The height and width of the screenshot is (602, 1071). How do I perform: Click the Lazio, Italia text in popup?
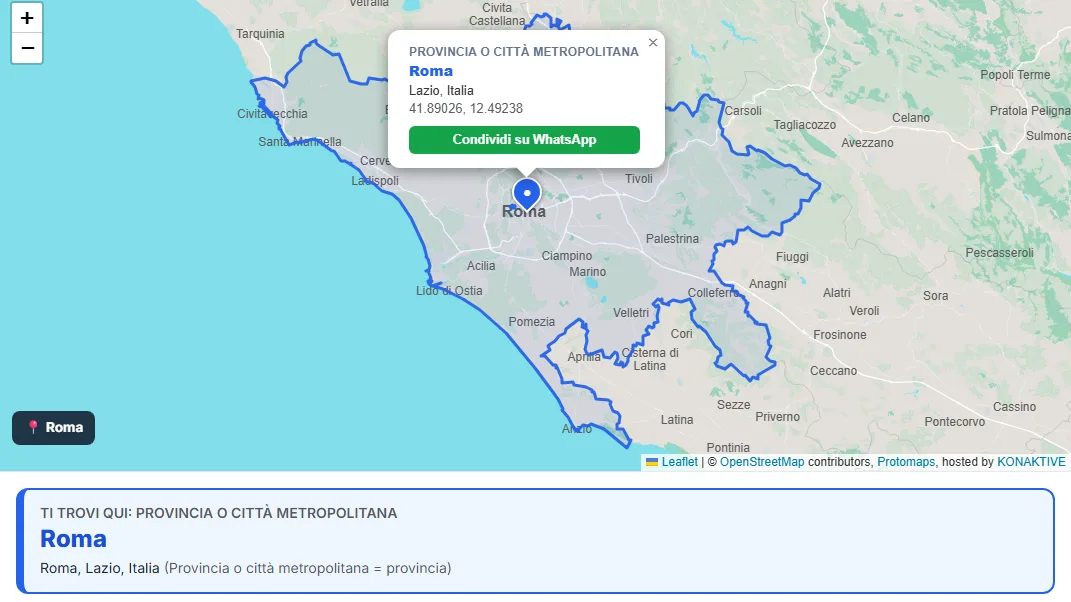pyautogui.click(x=441, y=90)
